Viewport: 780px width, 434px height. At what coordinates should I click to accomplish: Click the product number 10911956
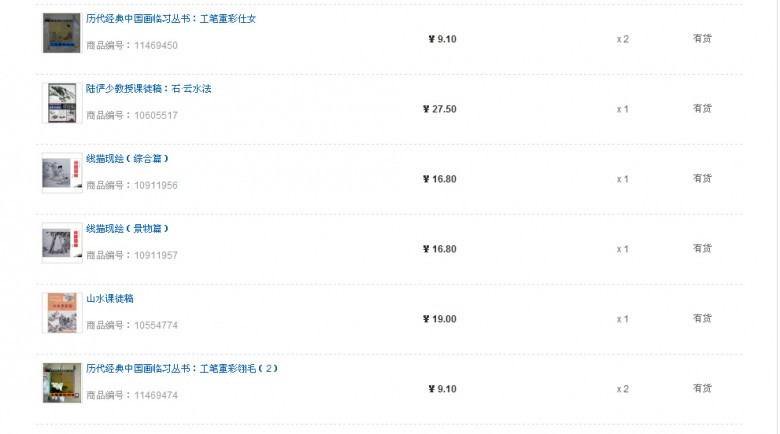pos(156,185)
